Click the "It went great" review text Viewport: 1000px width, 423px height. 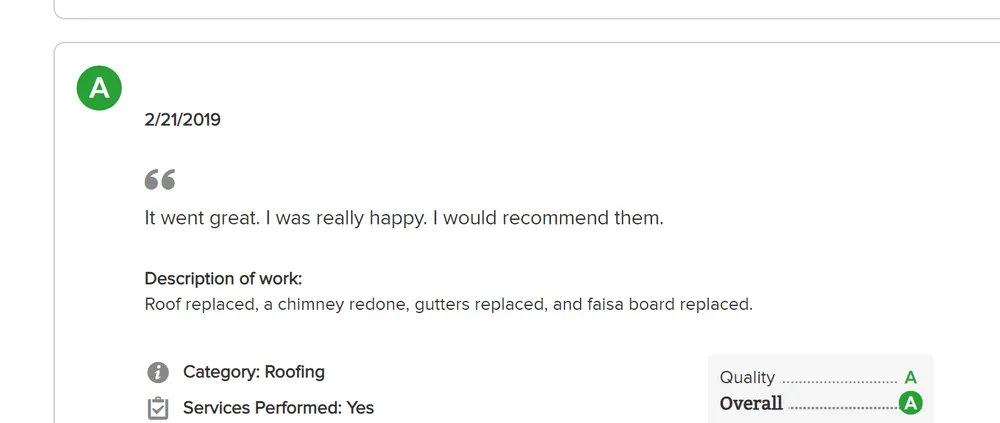click(404, 217)
